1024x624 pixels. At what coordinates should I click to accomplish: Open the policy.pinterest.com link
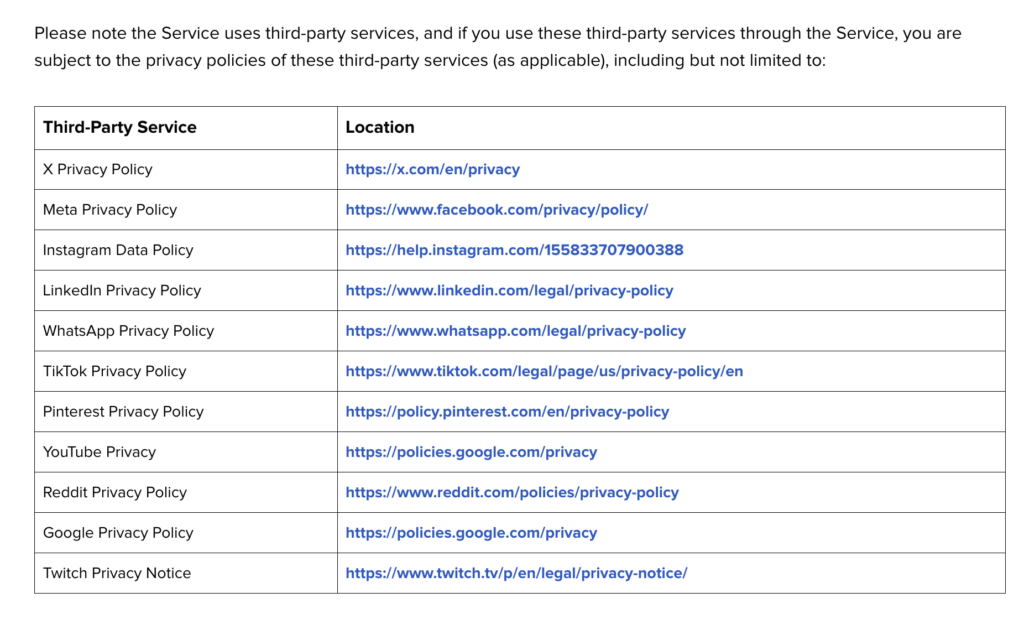(507, 412)
